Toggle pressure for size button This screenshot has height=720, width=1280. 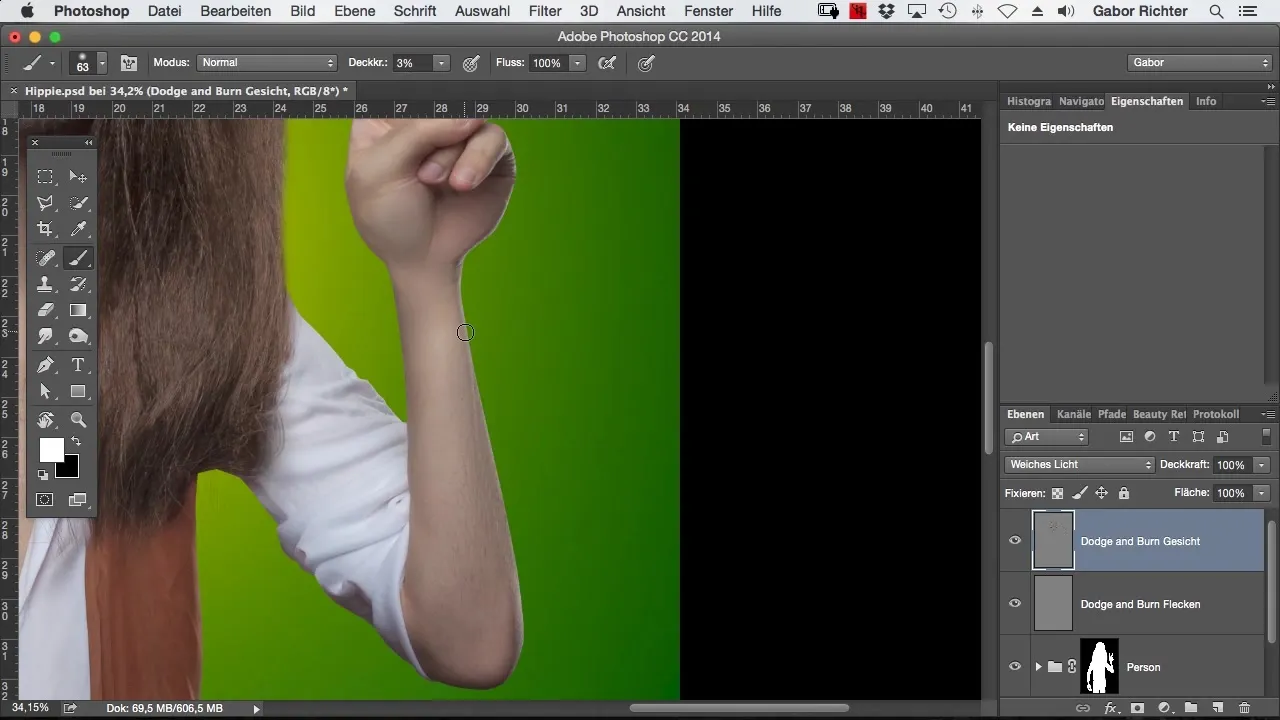click(x=646, y=63)
